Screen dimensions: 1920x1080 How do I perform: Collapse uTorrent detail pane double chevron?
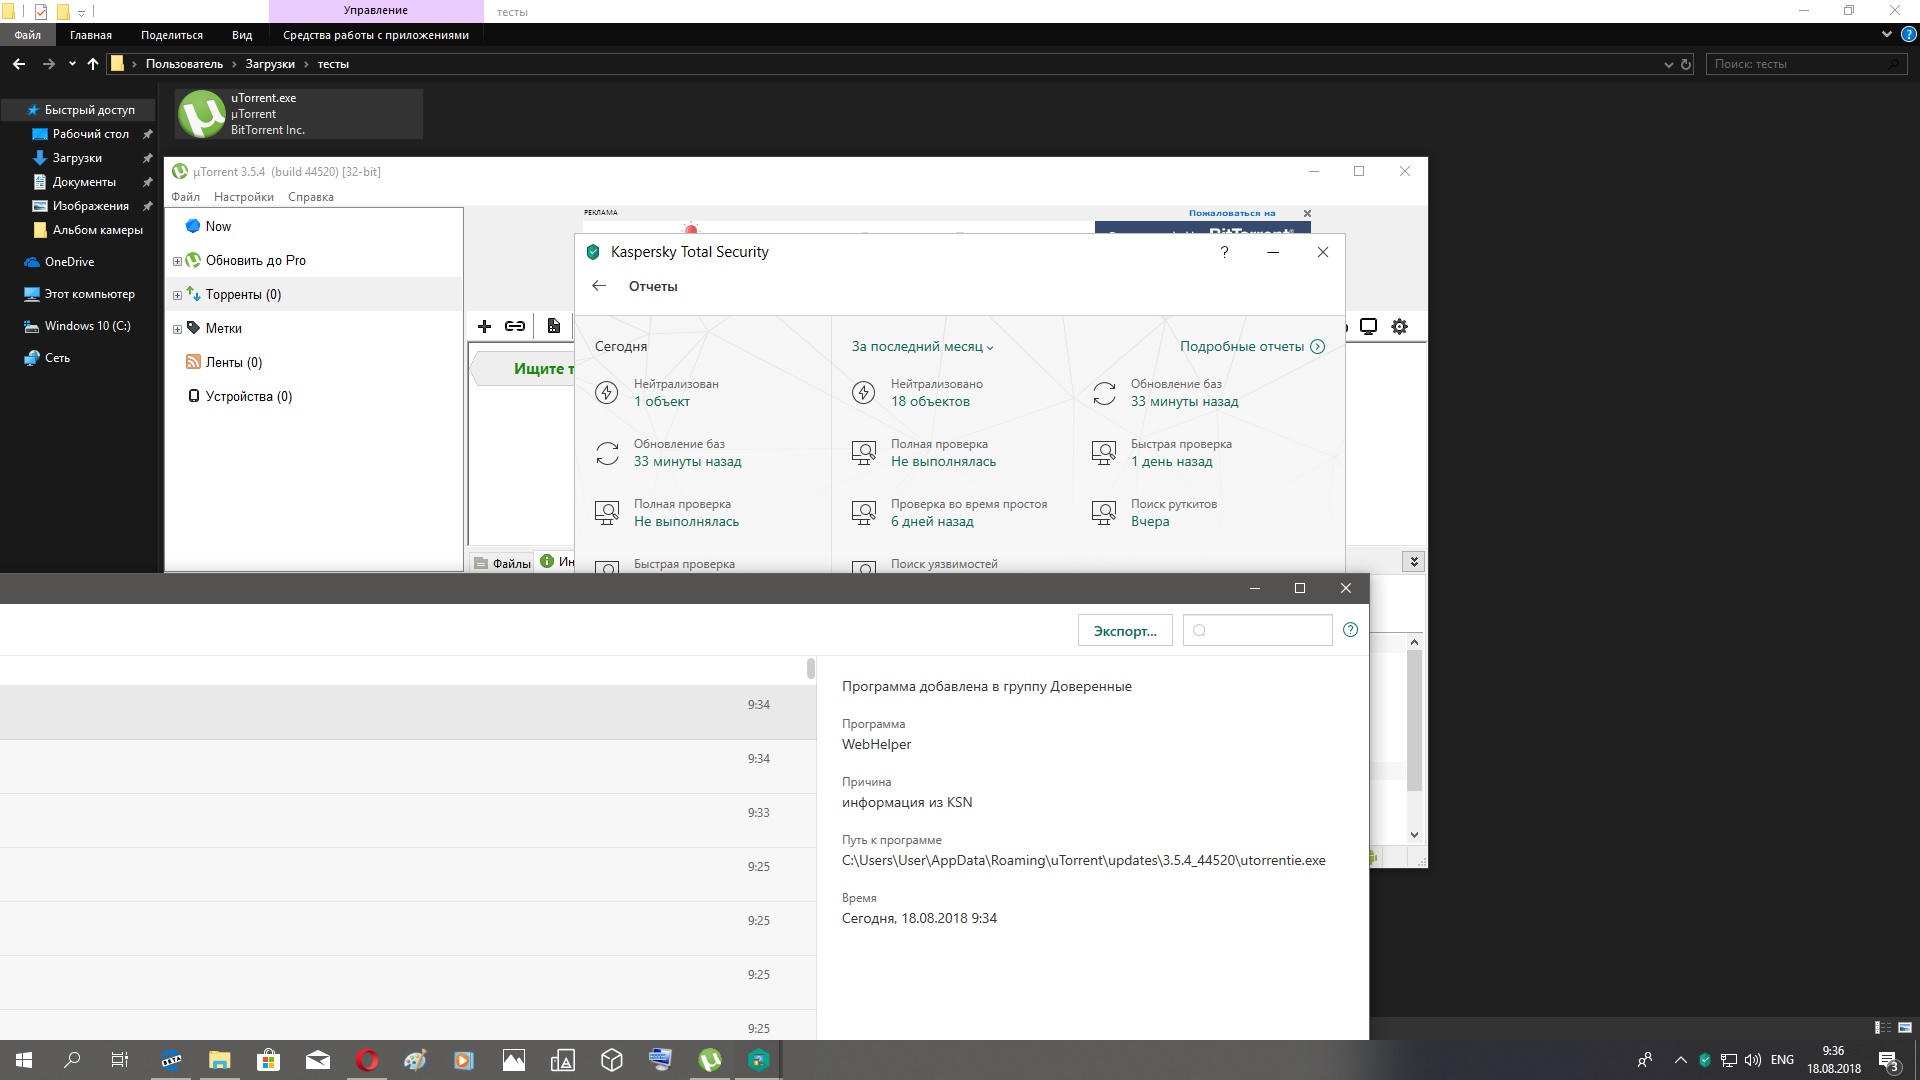point(1413,562)
